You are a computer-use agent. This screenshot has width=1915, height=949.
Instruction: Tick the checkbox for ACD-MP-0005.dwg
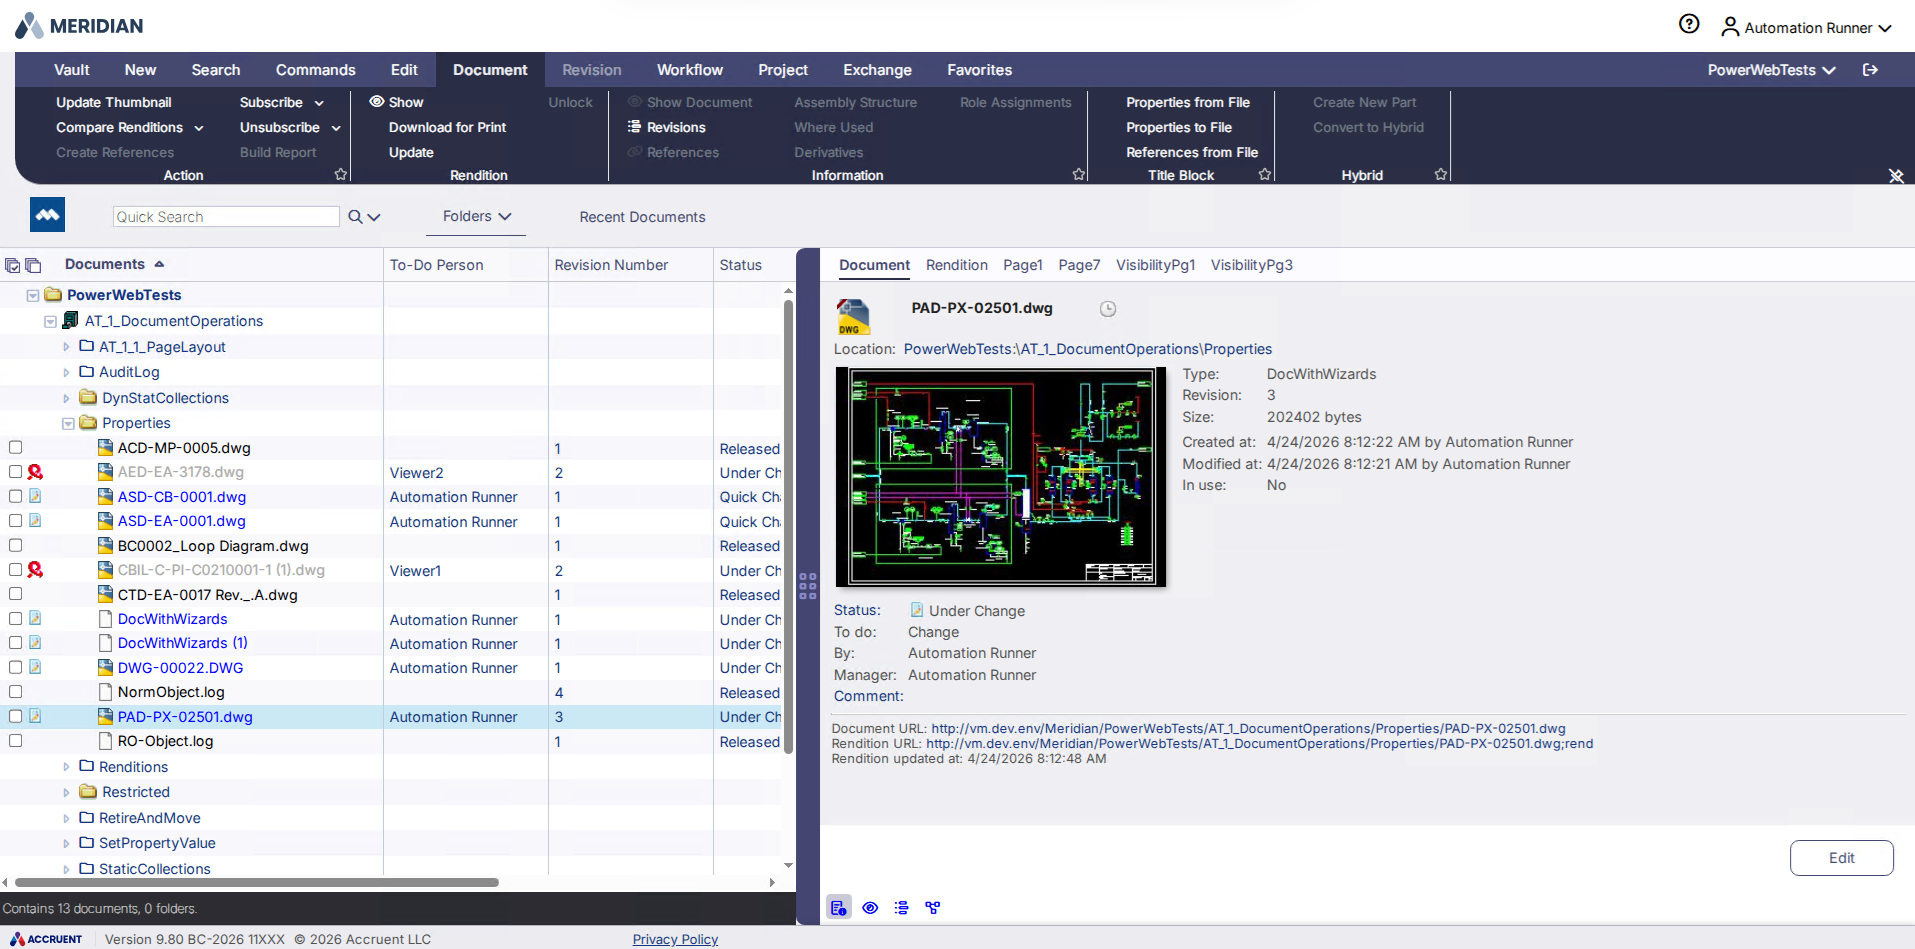click(16, 448)
